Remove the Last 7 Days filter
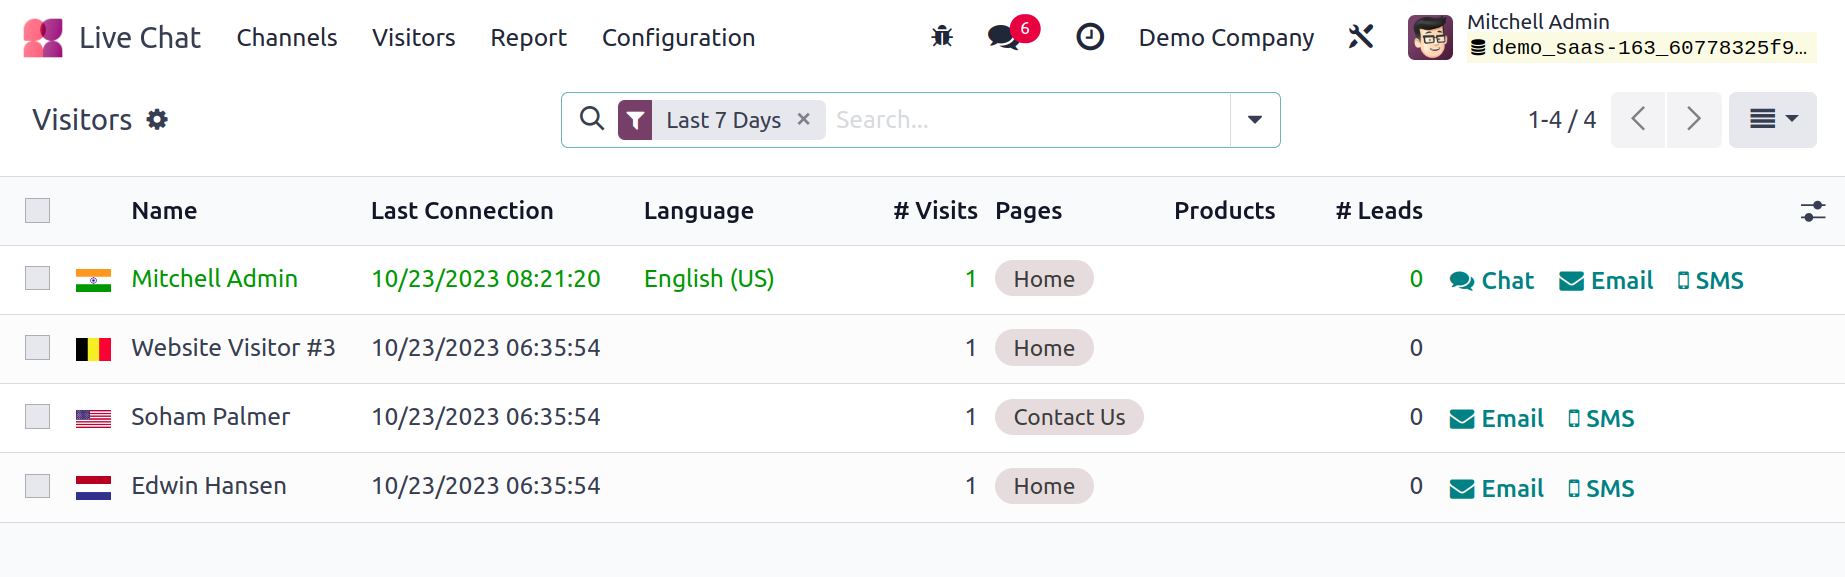1845x577 pixels. 803,119
